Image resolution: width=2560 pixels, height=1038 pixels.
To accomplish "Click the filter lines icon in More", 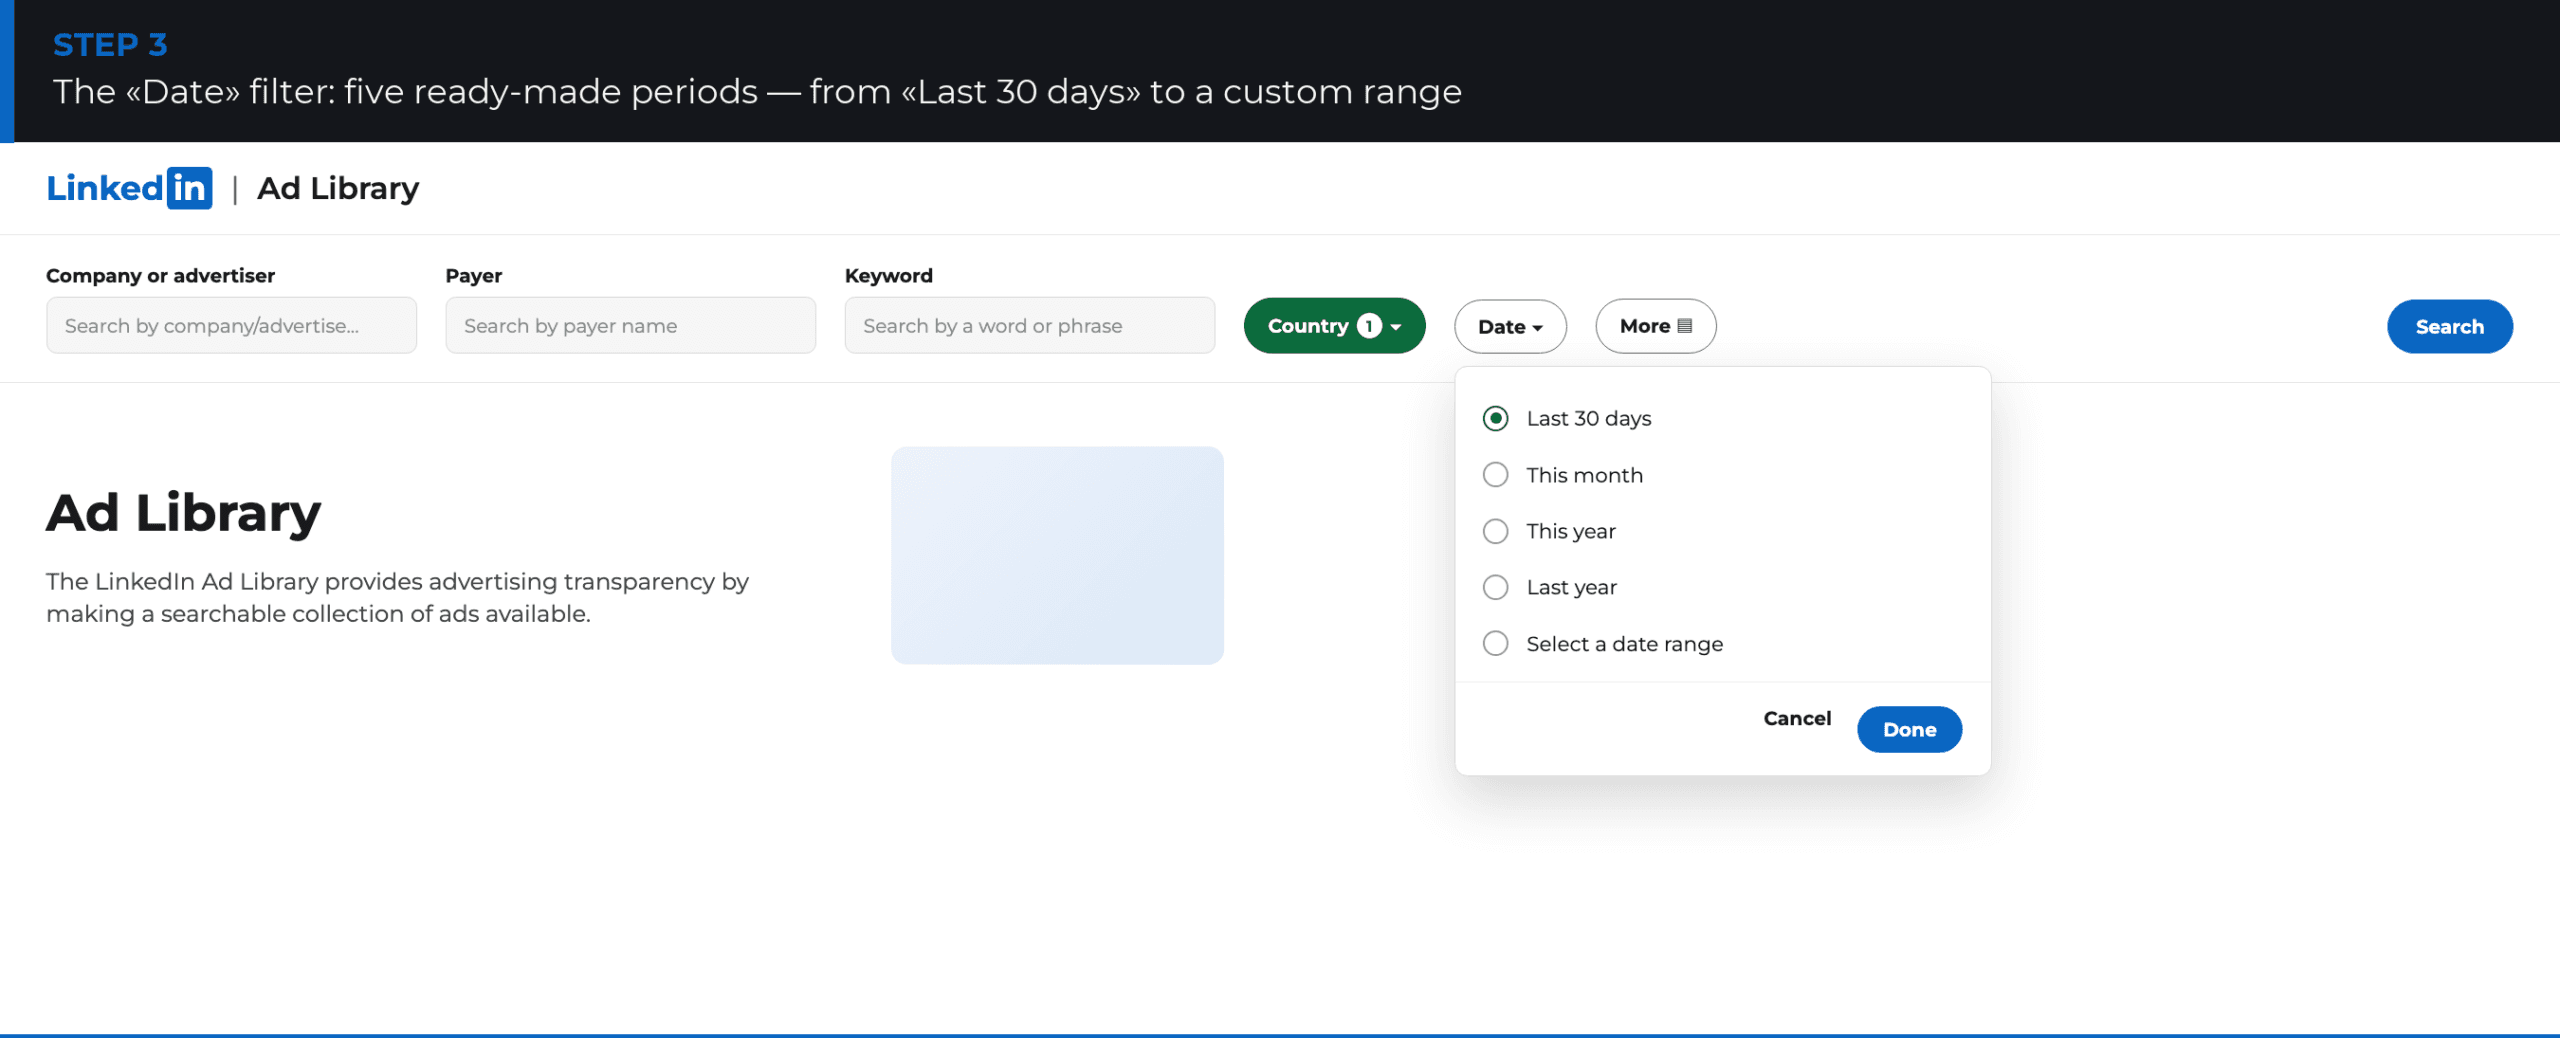I will 1685,326.
